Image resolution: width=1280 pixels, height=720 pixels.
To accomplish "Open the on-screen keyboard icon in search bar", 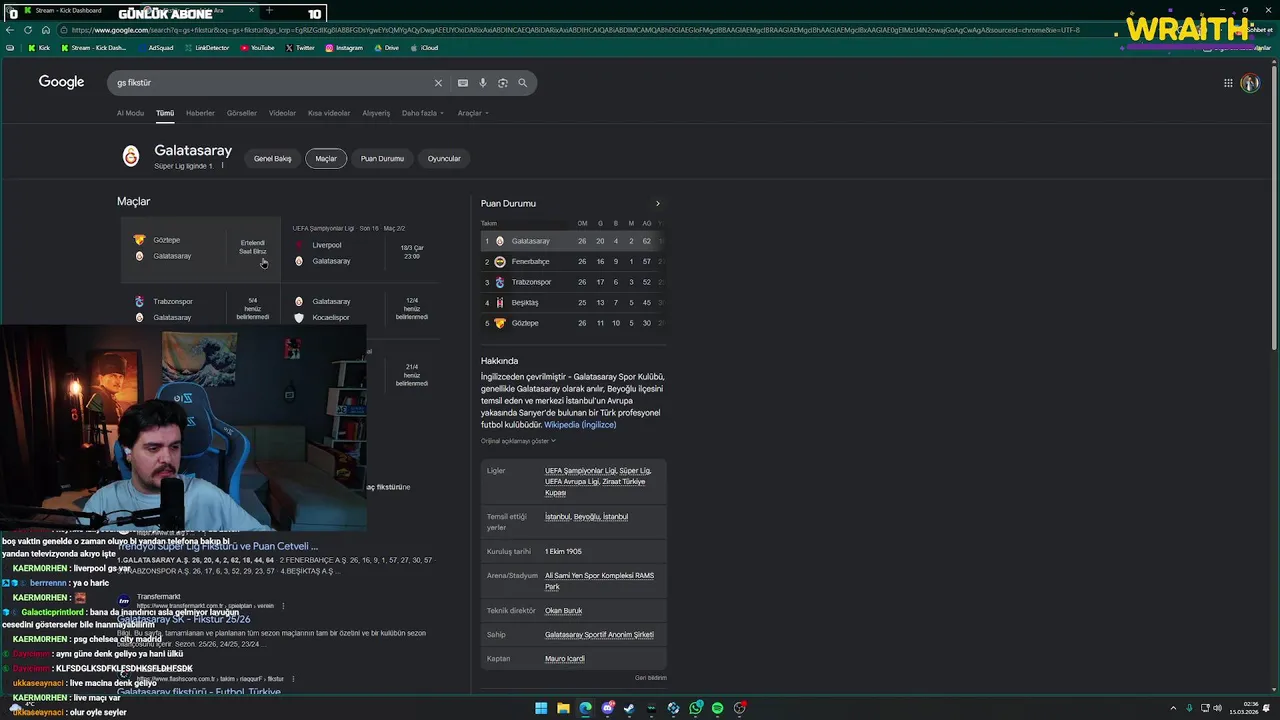I will coord(463,83).
